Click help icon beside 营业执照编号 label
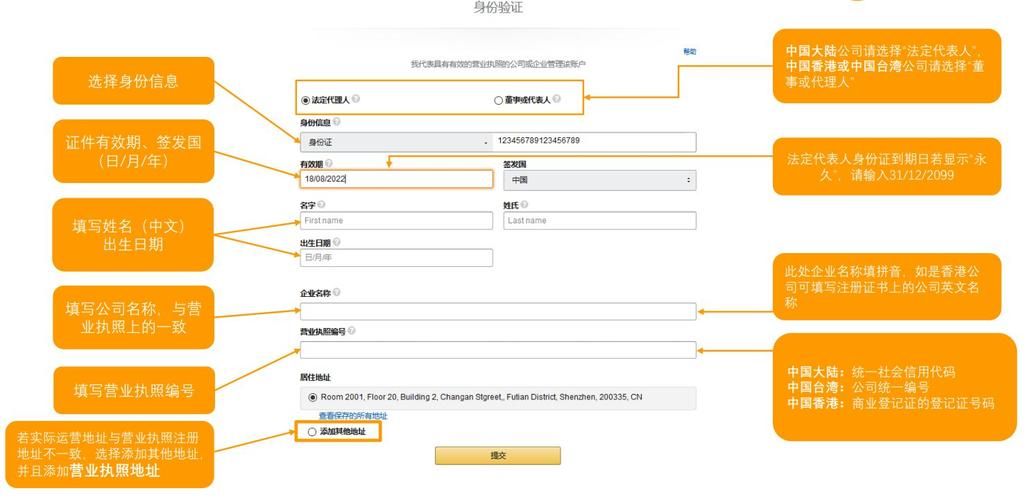The image size is (1026, 500). (351, 331)
